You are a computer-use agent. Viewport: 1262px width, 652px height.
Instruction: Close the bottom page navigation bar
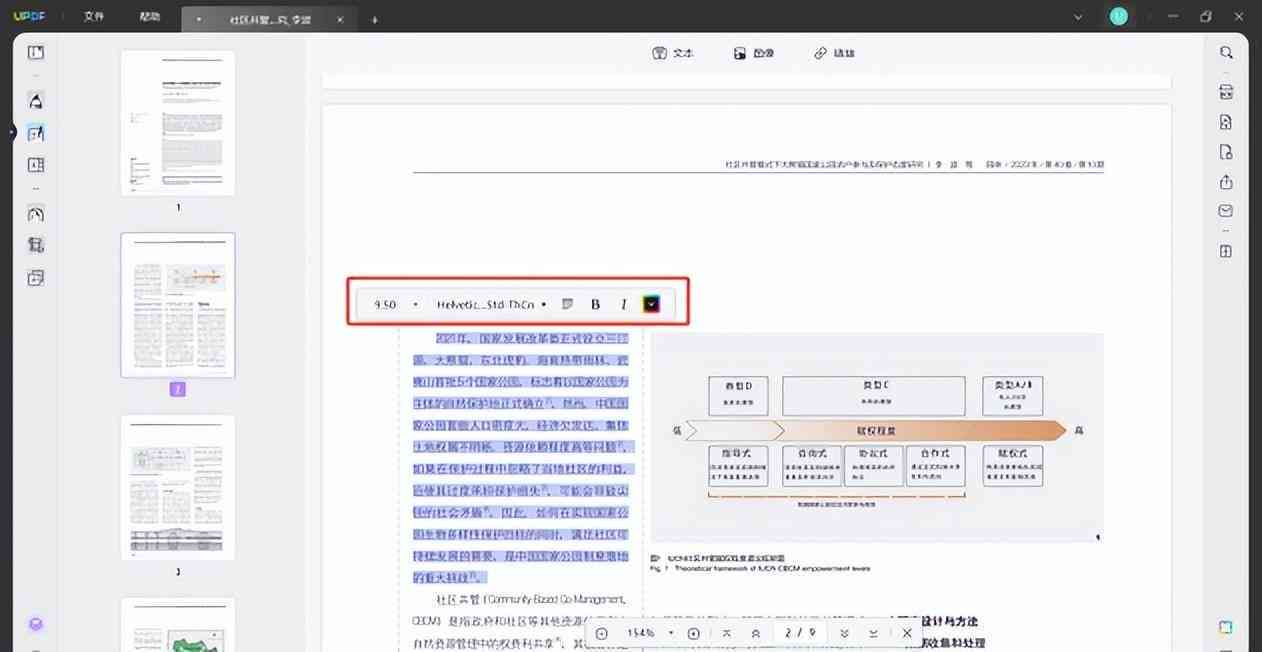(907, 633)
